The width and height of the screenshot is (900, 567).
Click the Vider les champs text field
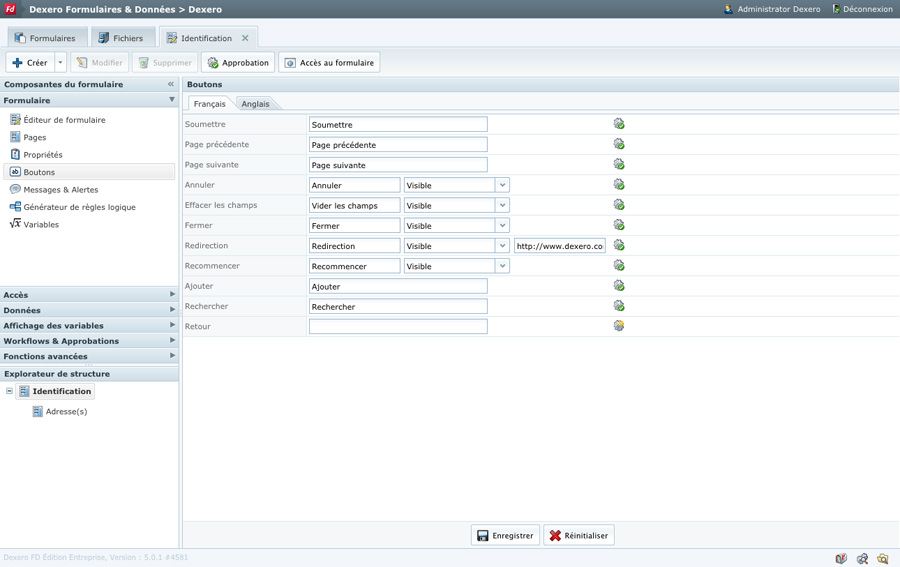click(355, 205)
